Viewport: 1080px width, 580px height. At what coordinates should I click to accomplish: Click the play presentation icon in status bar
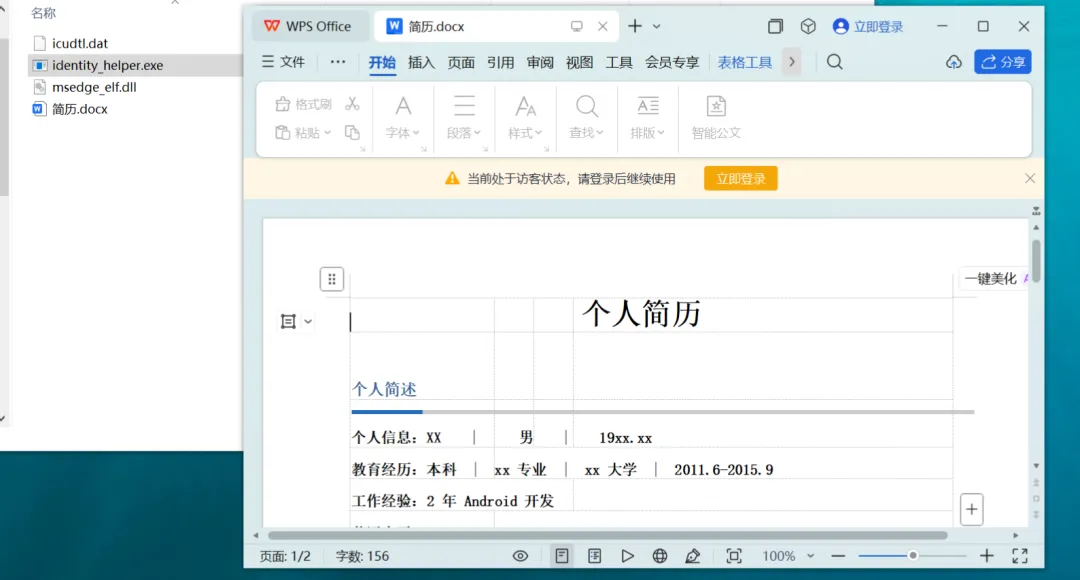click(x=627, y=556)
